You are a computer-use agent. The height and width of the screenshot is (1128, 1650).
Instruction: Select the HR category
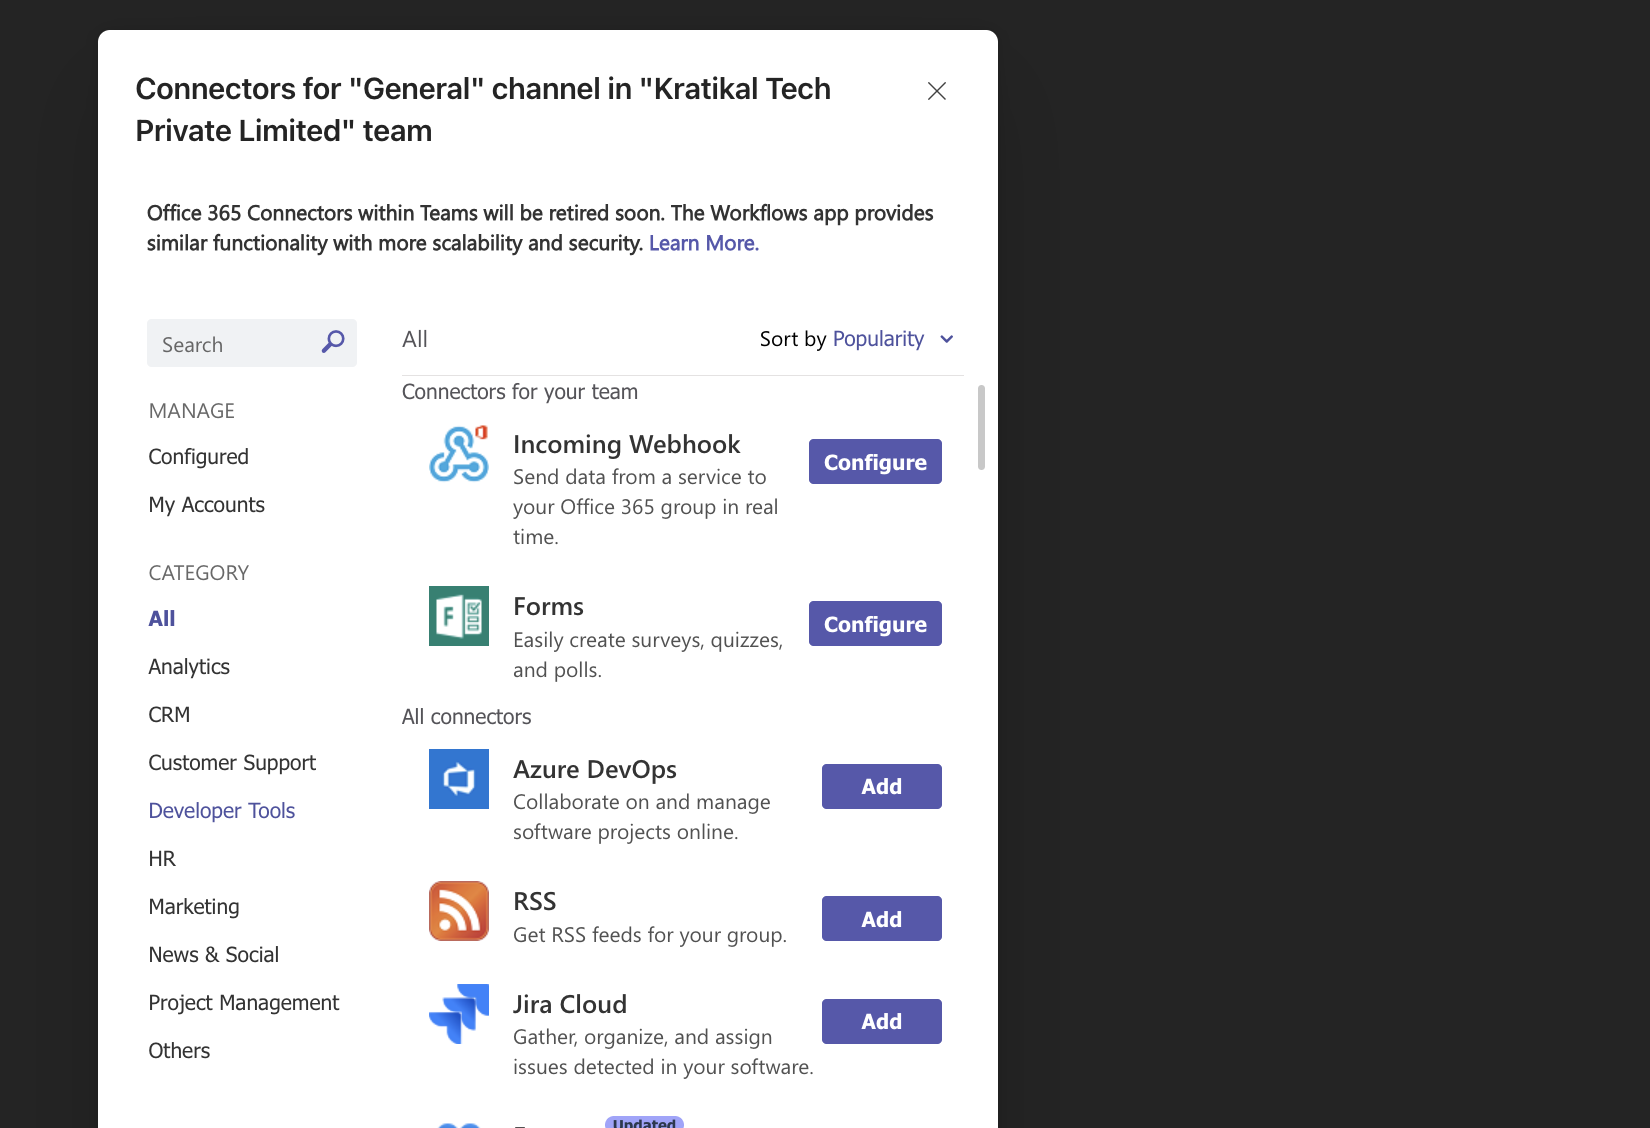click(162, 859)
